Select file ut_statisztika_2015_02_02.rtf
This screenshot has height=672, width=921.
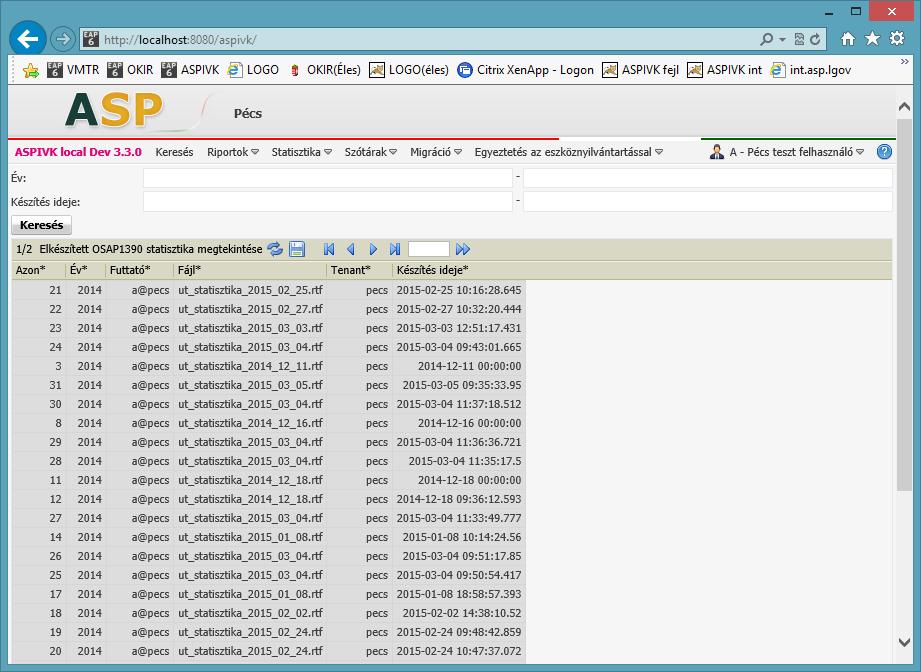pyautogui.click(x=250, y=613)
